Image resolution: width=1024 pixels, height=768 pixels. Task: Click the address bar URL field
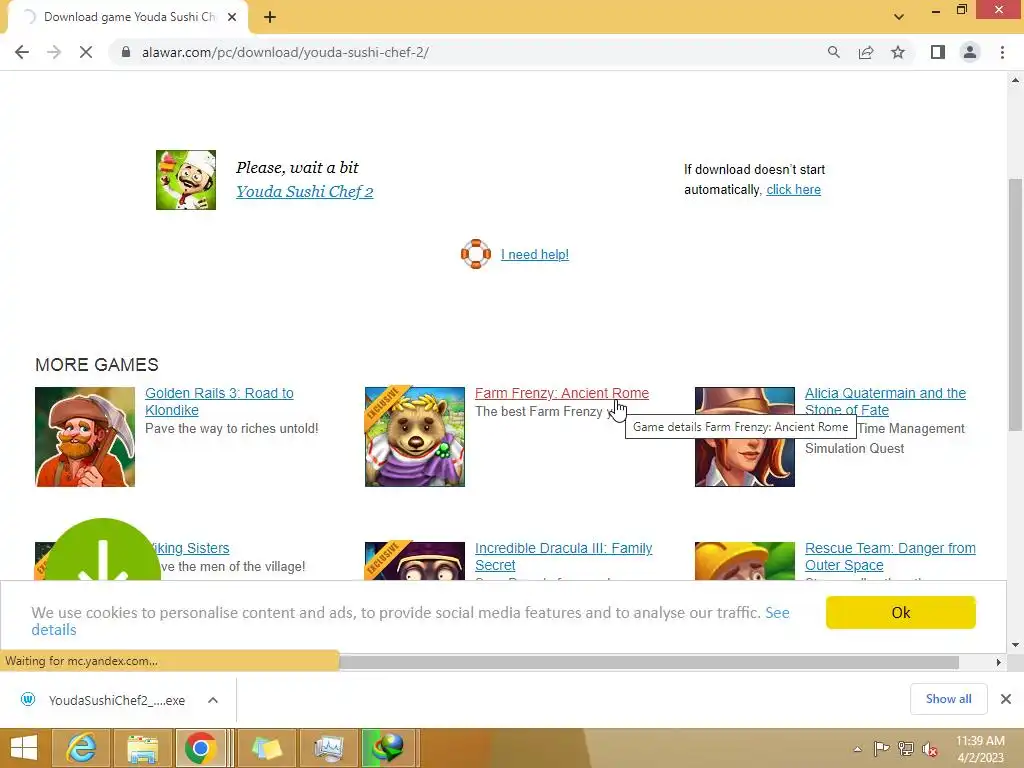coord(470,52)
